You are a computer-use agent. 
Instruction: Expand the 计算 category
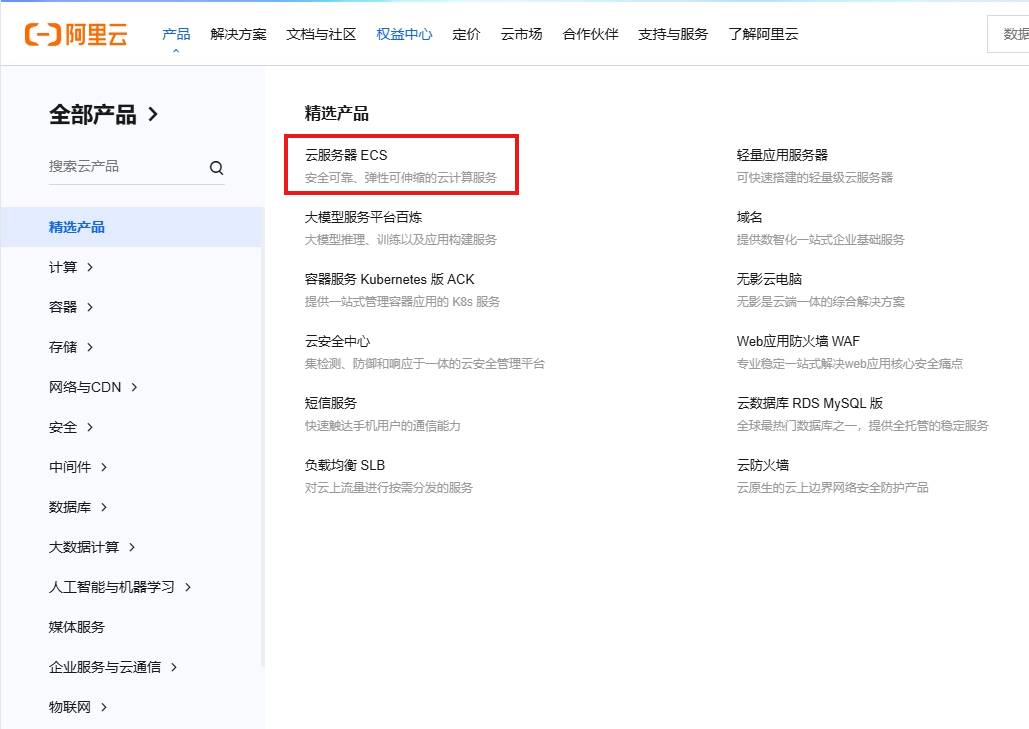point(71,267)
